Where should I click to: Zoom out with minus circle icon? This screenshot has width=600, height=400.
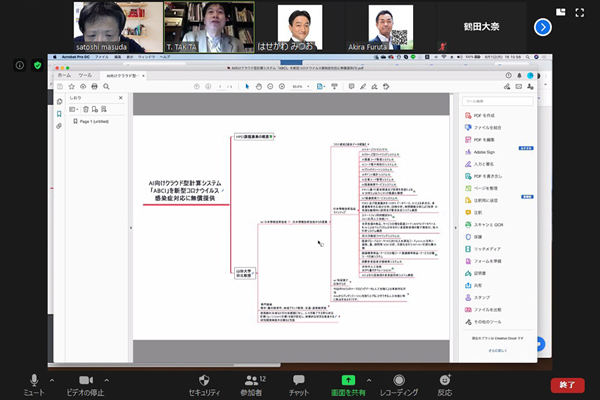click(270, 87)
